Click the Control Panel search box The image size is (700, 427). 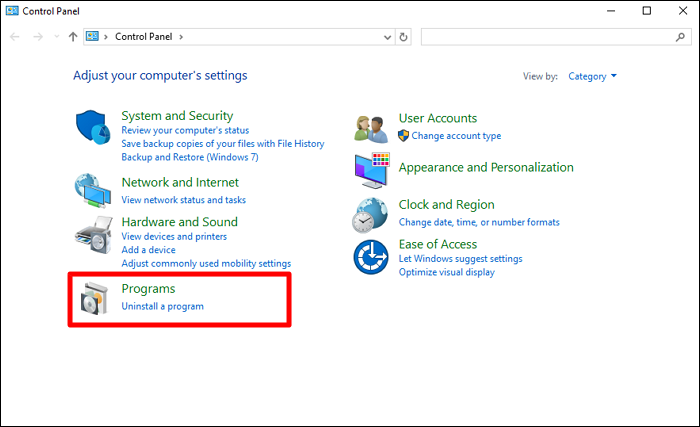click(550, 37)
